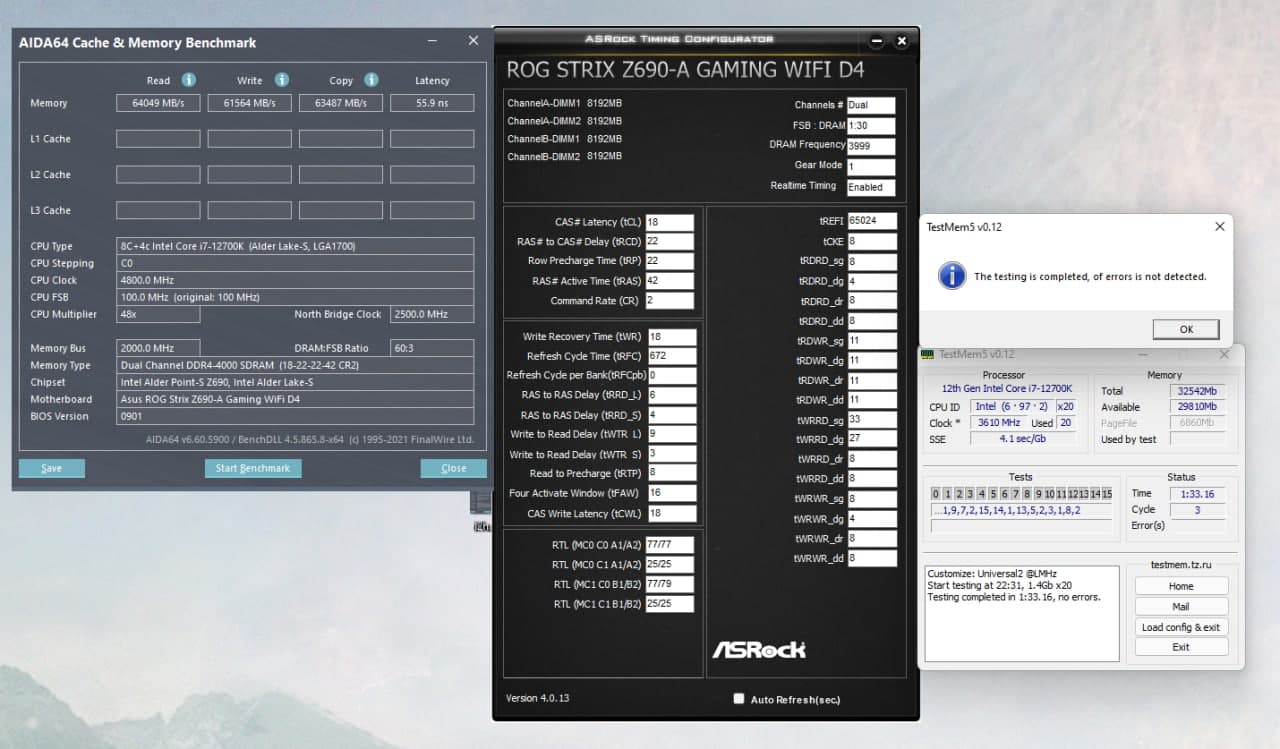
Task: Click the TestMem5 Time value 1:33.16
Action: pyautogui.click(x=1197, y=494)
